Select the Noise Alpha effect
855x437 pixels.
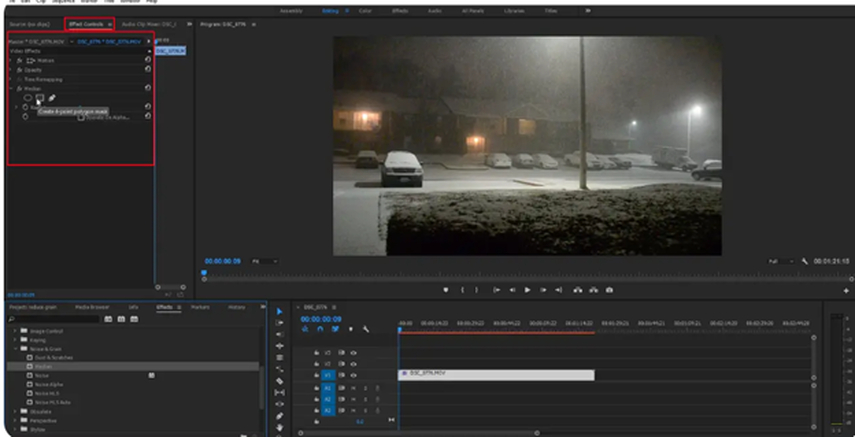48,384
